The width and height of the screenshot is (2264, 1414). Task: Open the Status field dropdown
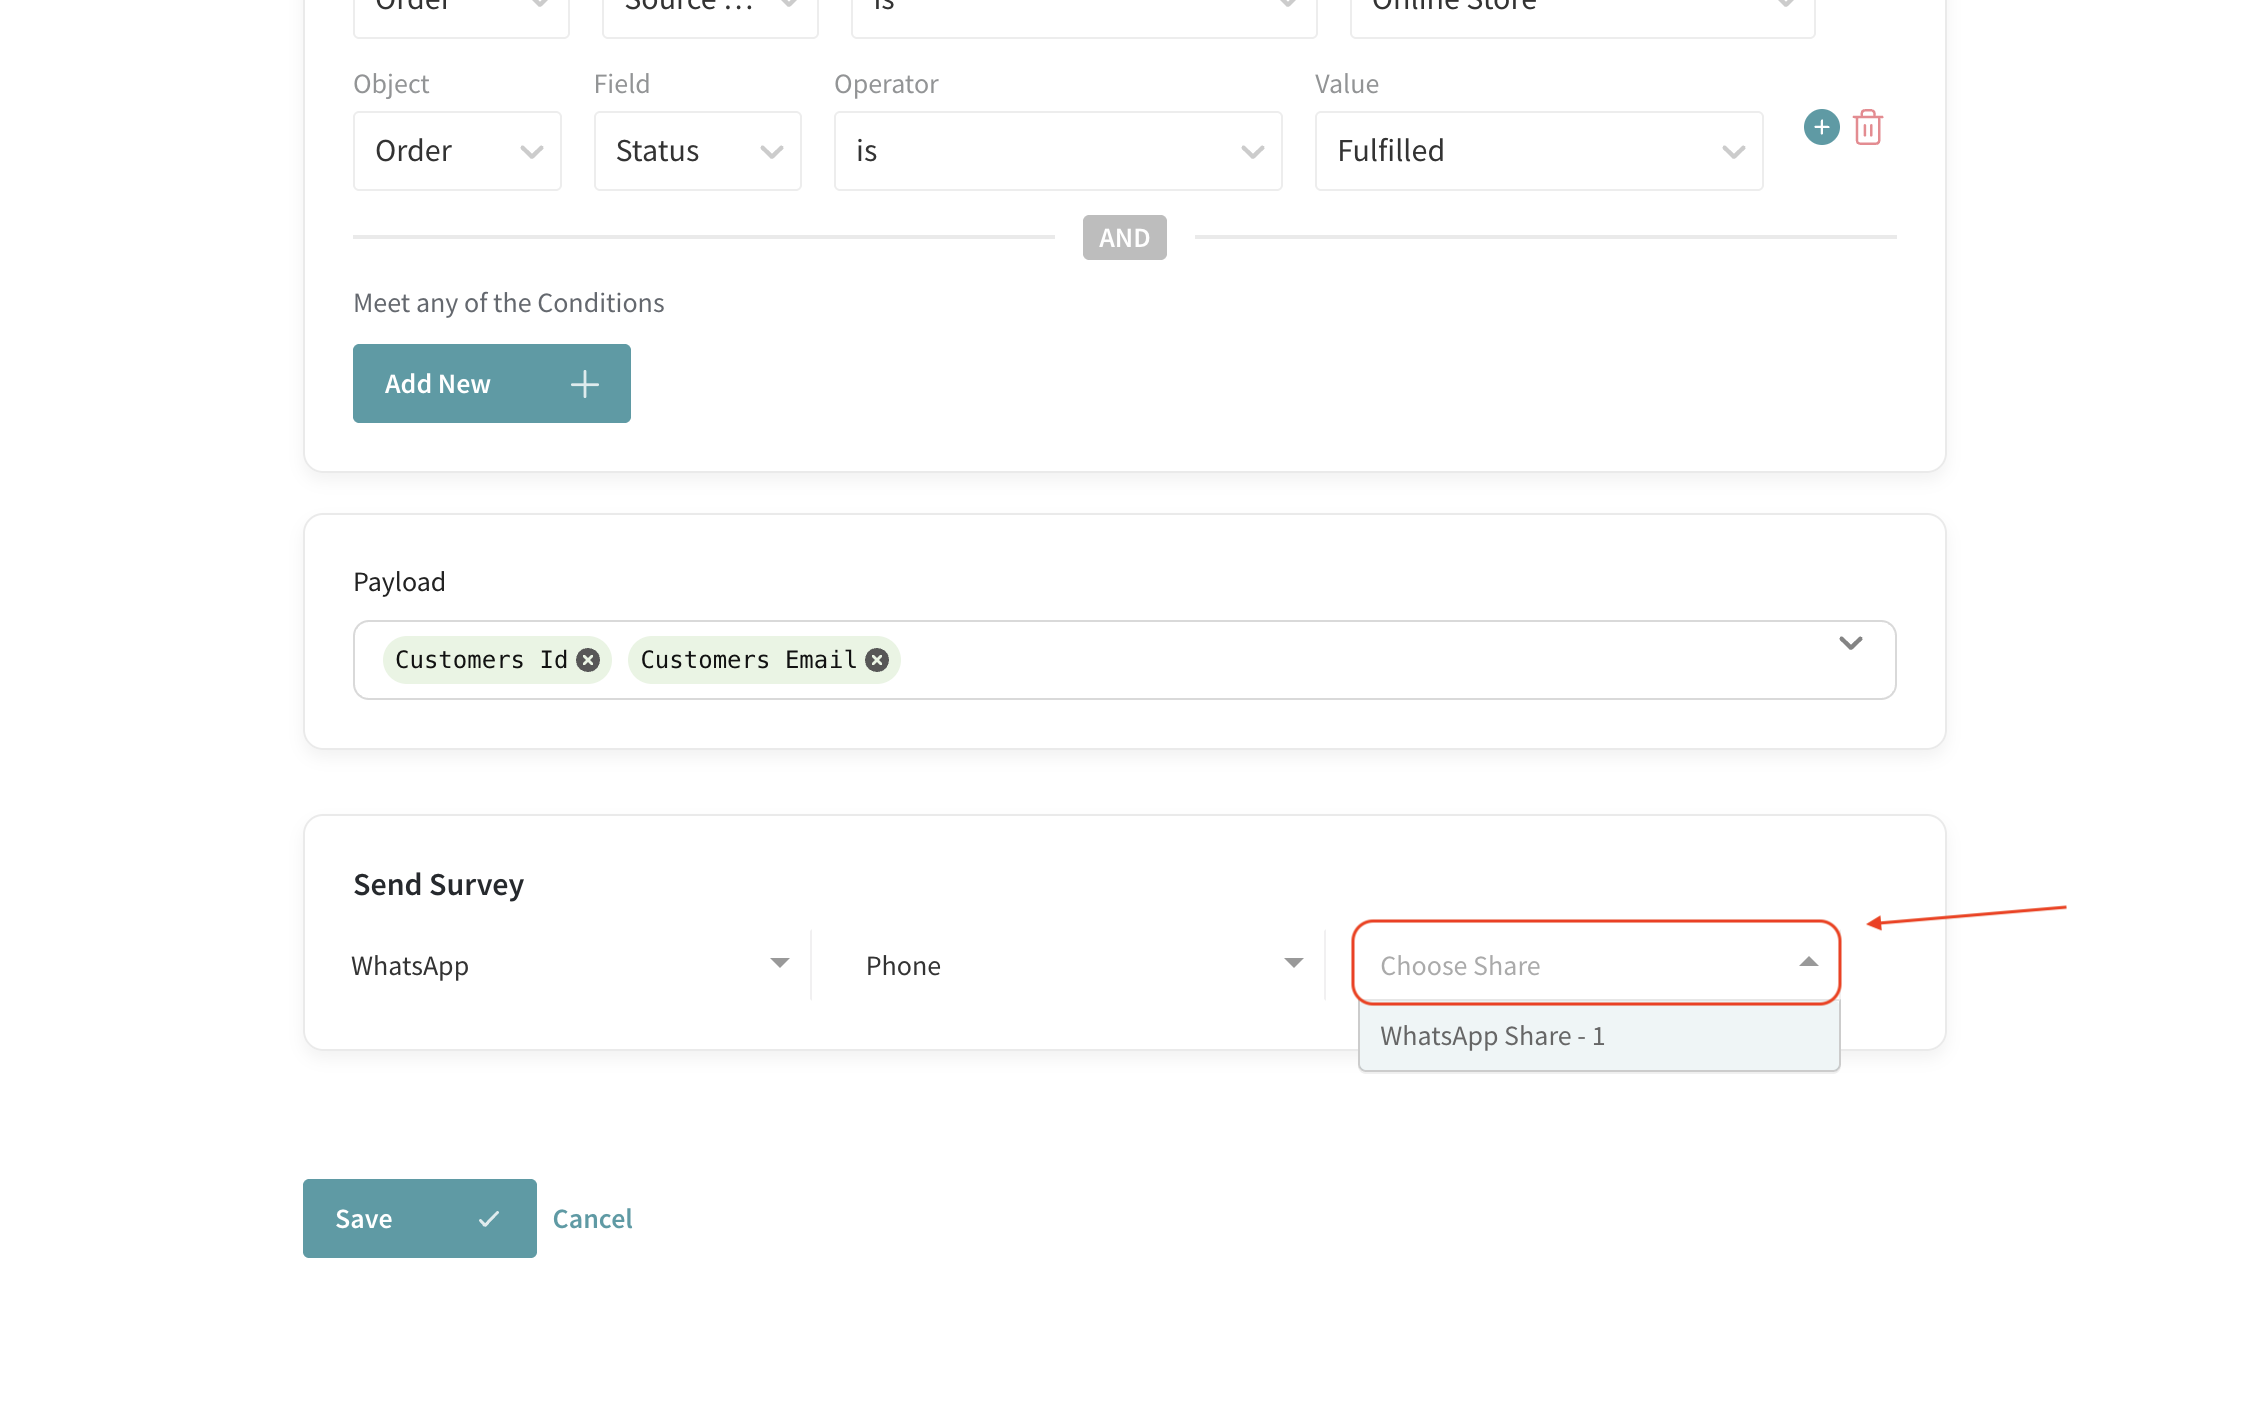click(x=697, y=151)
